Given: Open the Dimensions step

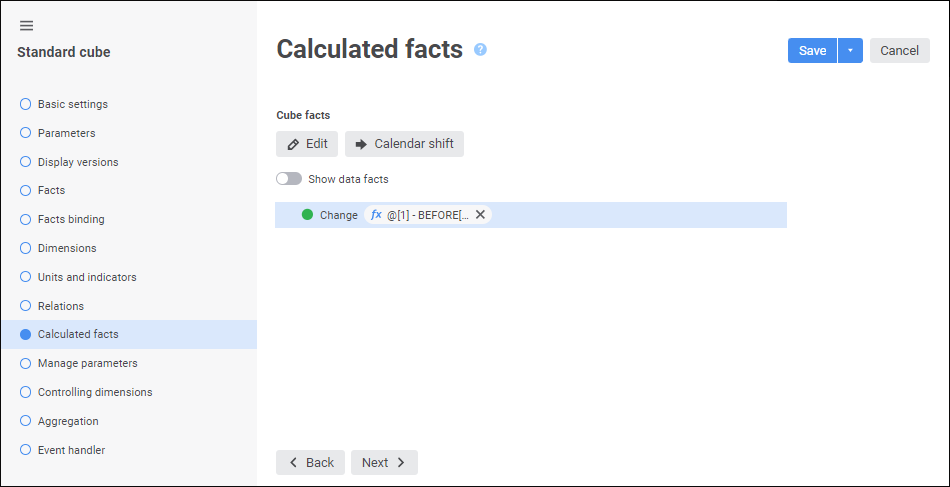Looking at the screenshot, I should (x=67, y=248).
